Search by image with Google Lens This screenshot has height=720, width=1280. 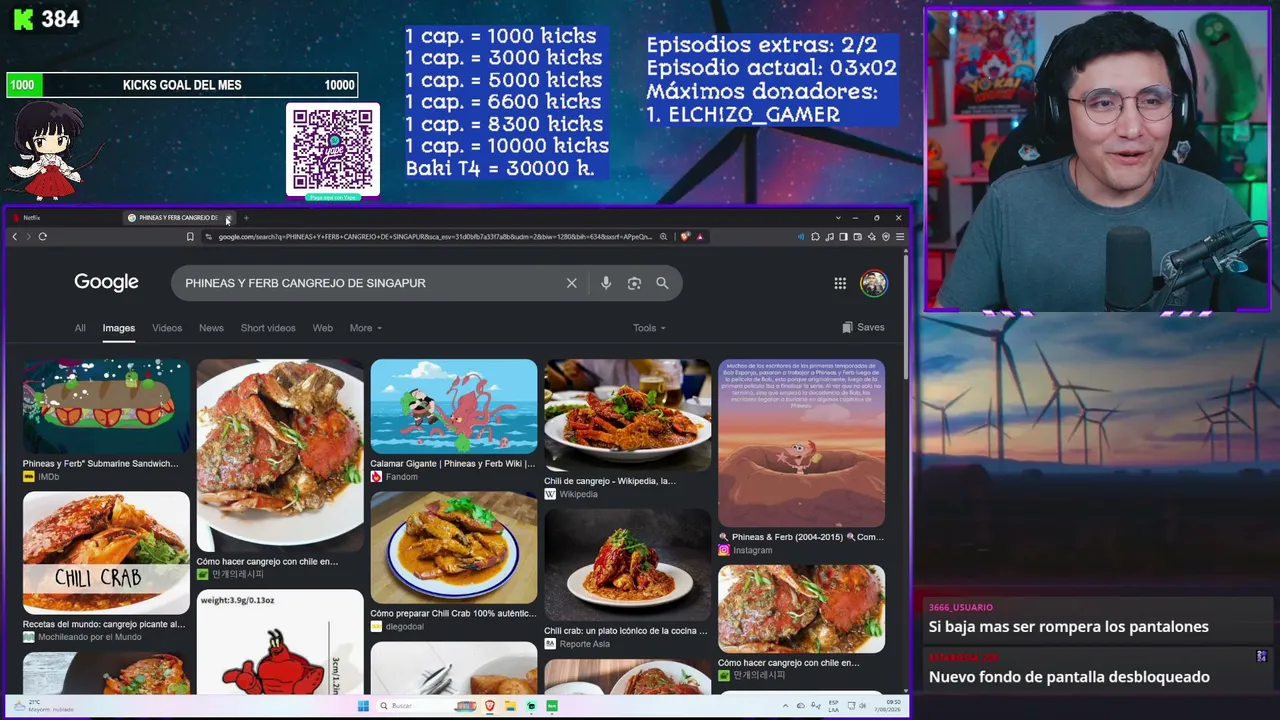(634, 283)
